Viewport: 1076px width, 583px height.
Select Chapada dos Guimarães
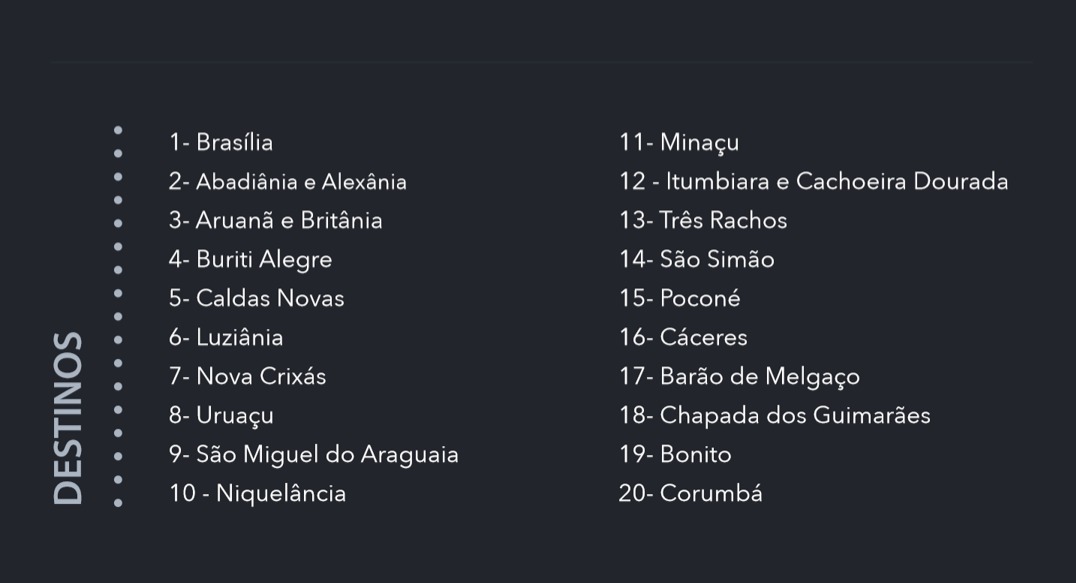coord(775,415)
